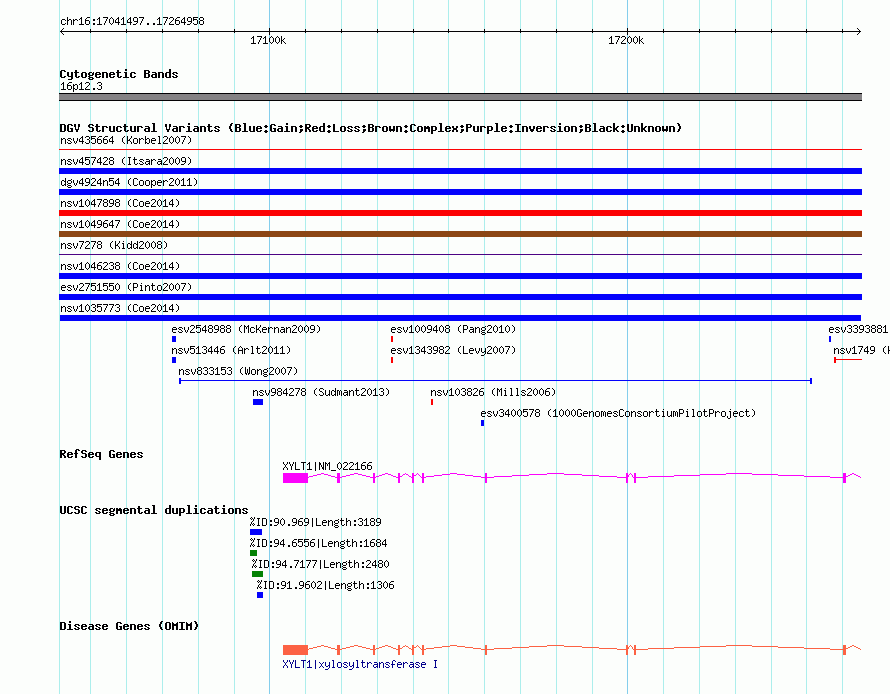
Task: Click the UCSC segmental duplications track heading
Action: pos(154,510)
